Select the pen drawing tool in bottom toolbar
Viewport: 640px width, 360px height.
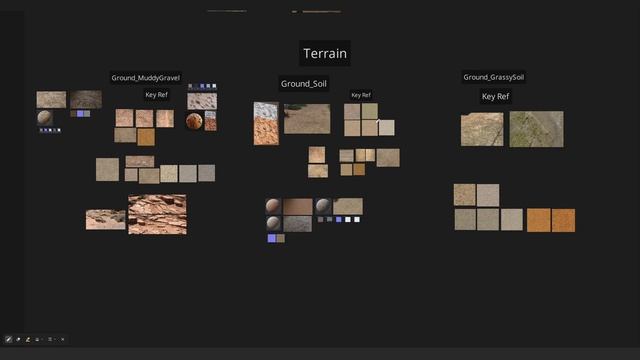point(9,339)
